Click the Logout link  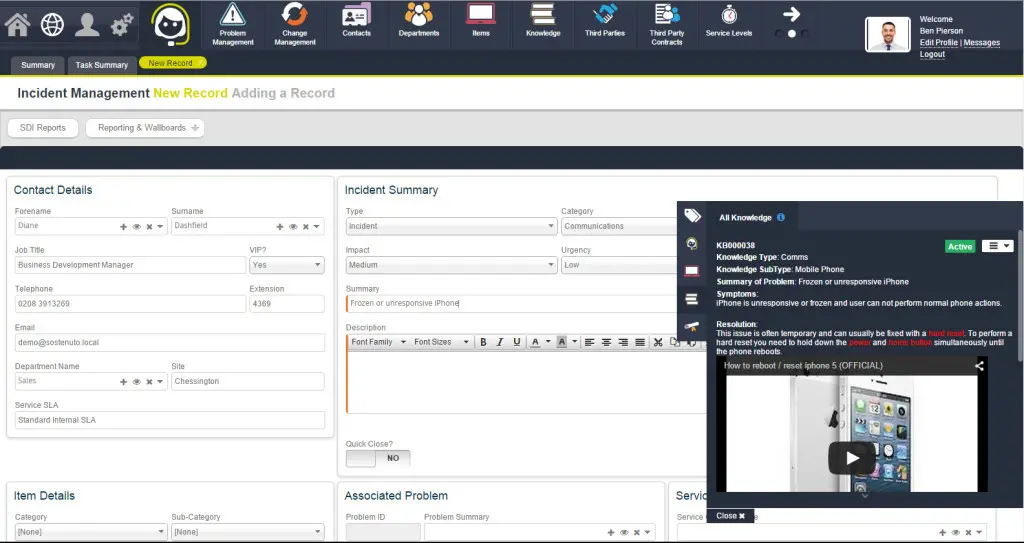[932, 54]
